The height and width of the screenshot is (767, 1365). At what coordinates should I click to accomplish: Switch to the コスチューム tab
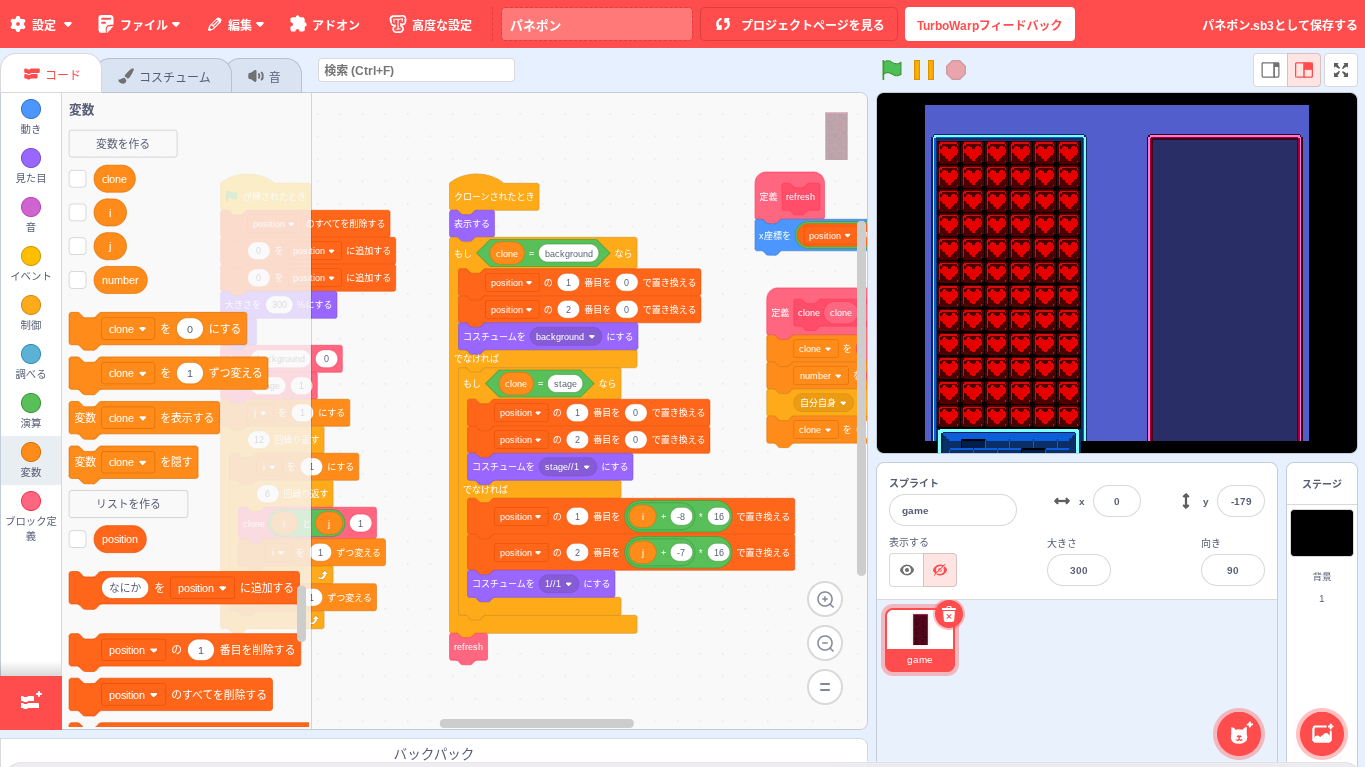[x=164, y=76]
